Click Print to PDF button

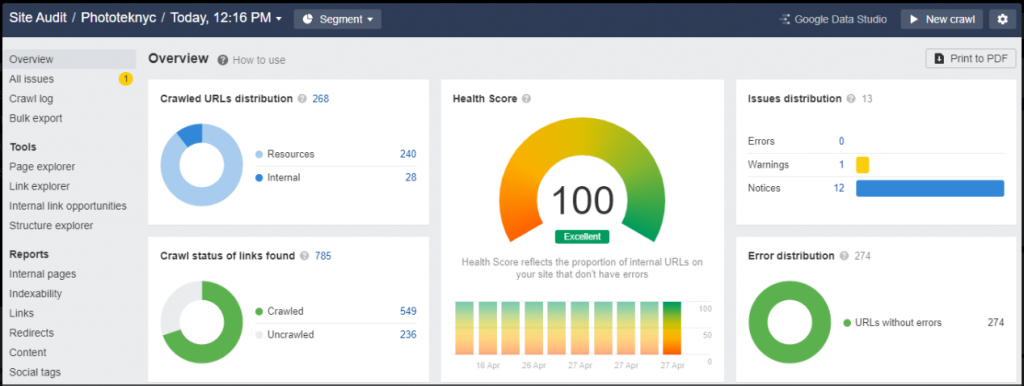(970, 58)
